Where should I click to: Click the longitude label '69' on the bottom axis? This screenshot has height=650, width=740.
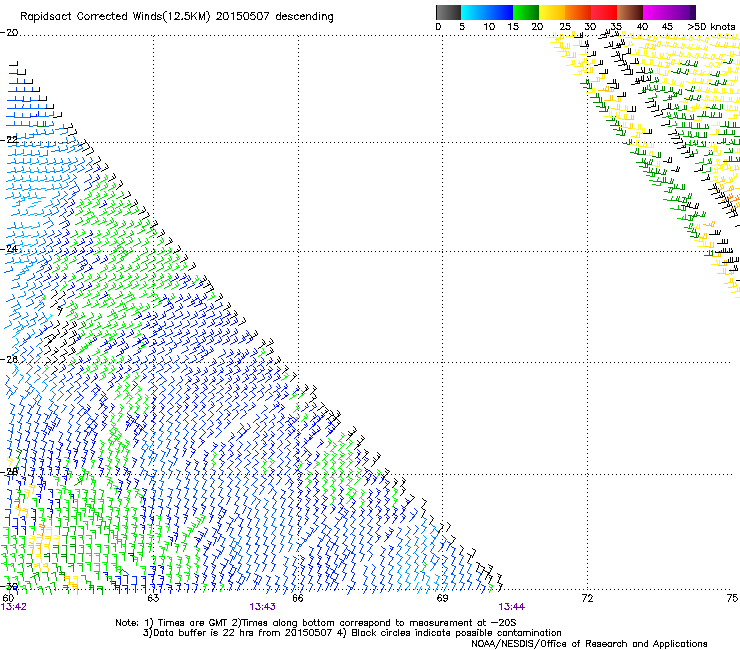click(x=442, y=598)
